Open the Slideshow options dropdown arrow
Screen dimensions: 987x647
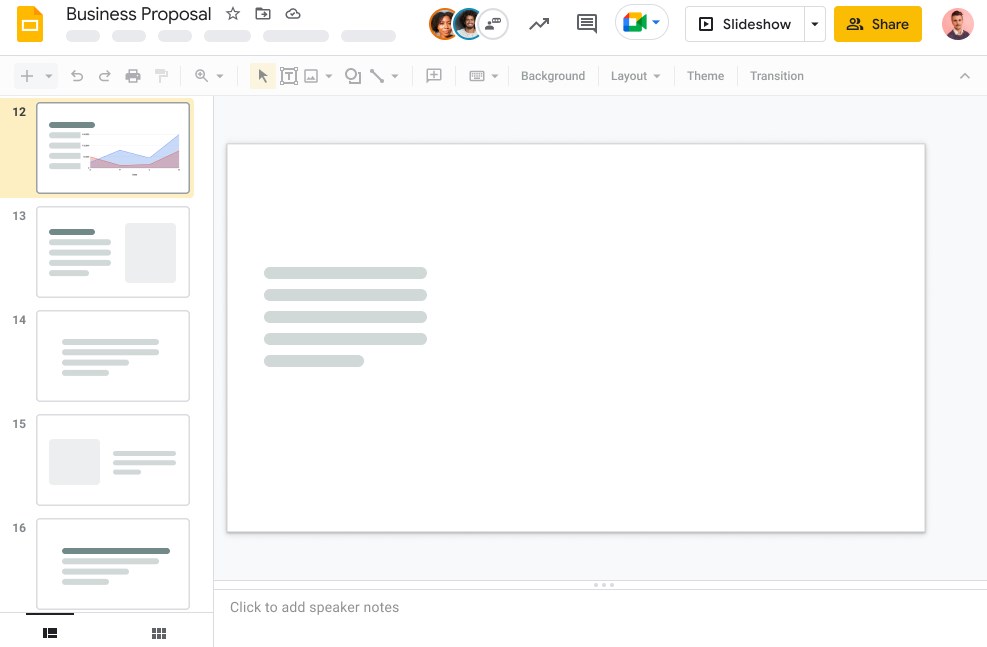pyautogui.click(x=815, y=24)
